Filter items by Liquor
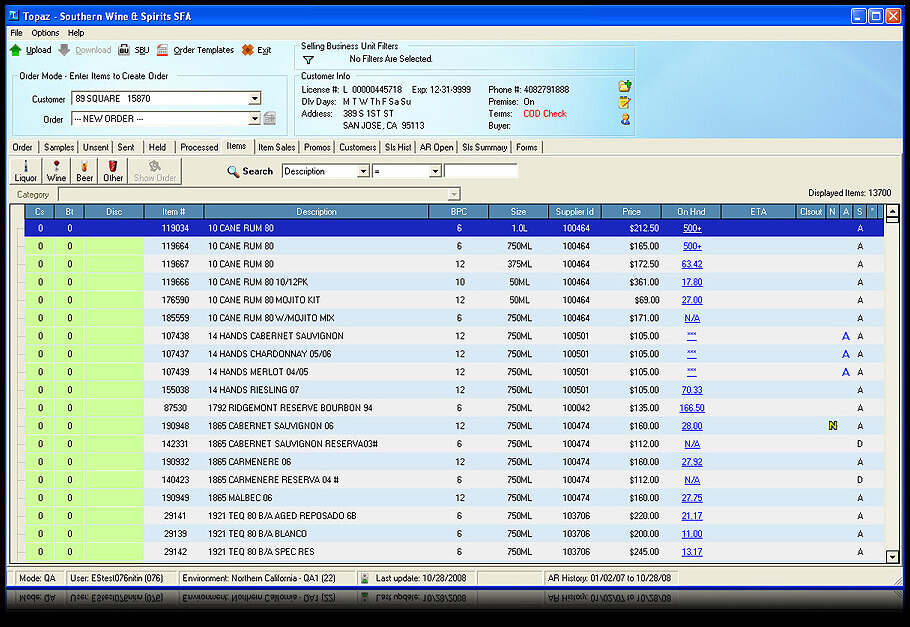Screen dimensions: 910x627 pyautogui.click(x=26, y=171)
